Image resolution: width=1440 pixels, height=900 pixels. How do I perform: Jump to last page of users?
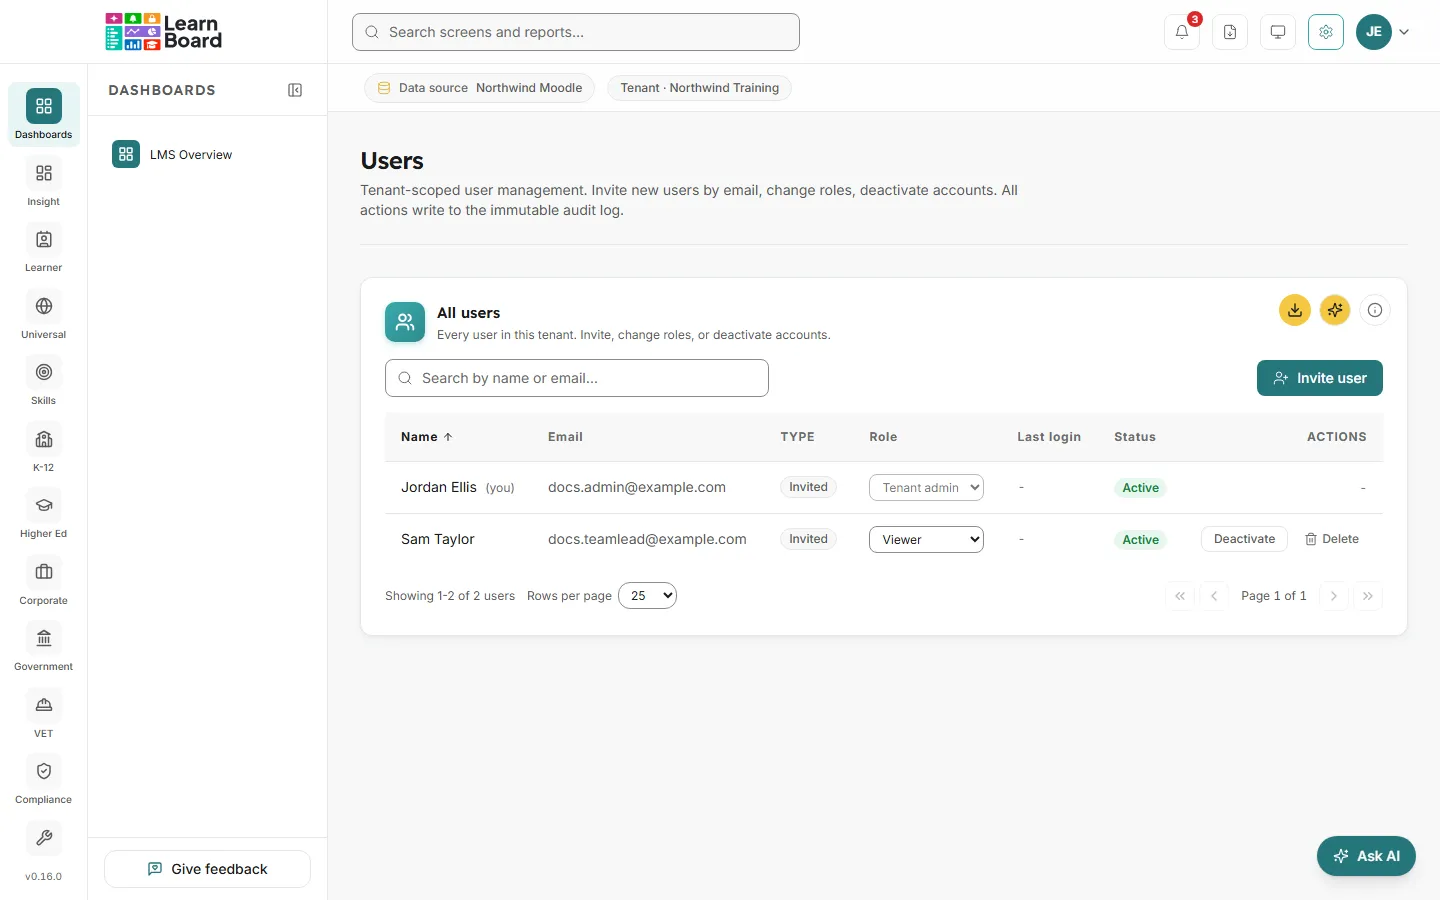click(x=1368, y=596)
